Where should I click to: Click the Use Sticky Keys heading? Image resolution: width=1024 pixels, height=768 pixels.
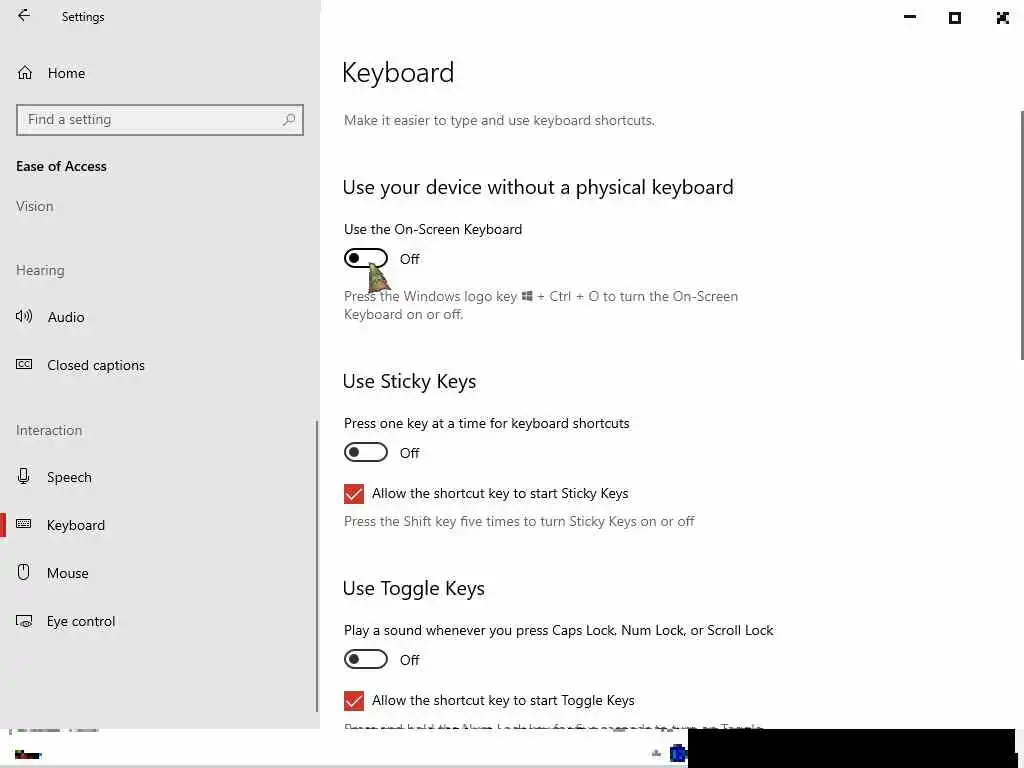(x=409, y=381)
